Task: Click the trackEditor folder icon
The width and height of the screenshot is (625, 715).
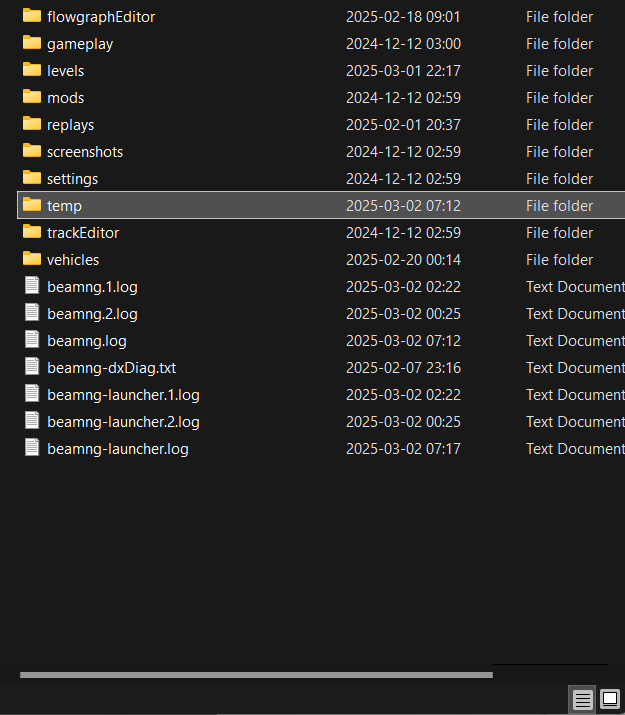Action: [x=32, y=232]
